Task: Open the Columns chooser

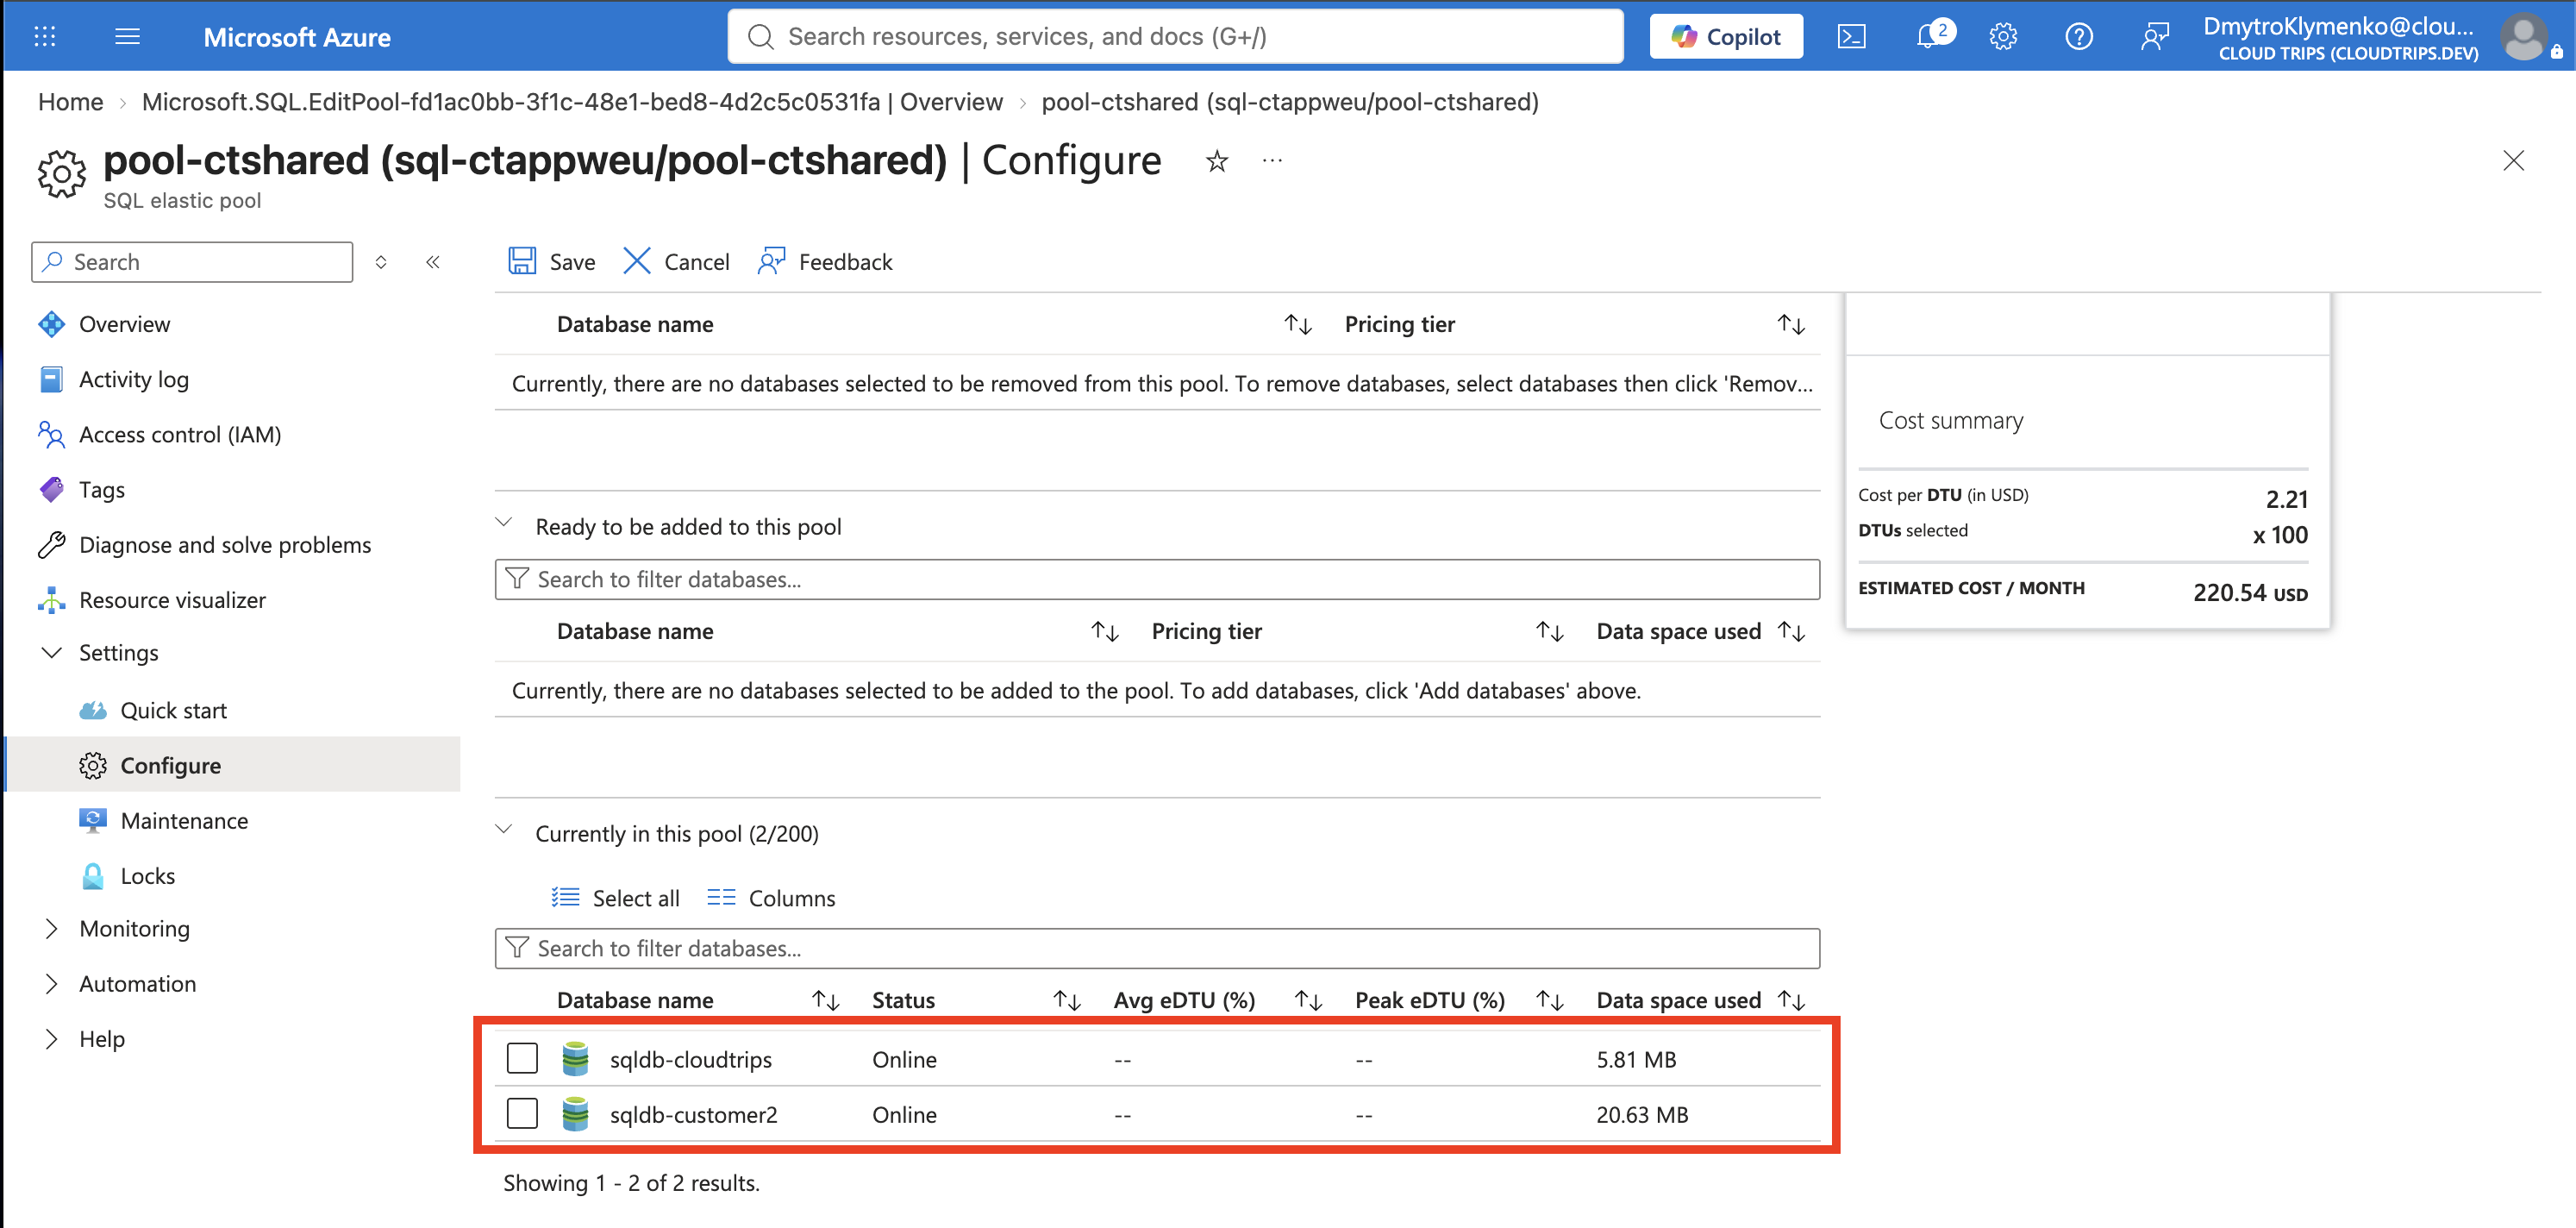Action: 771,898
